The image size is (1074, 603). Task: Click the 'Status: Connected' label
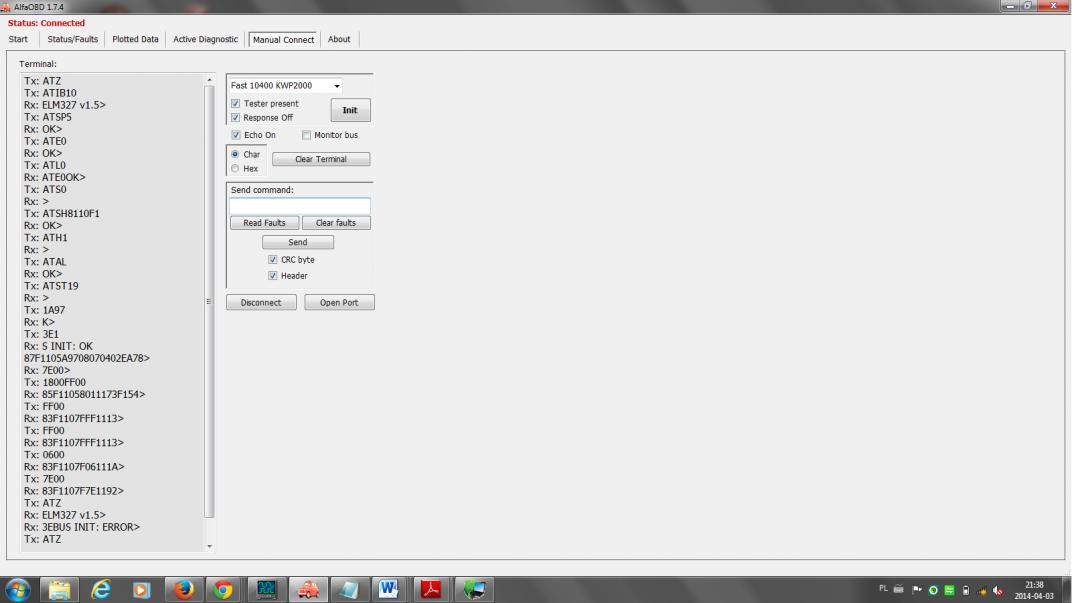click(x=47, y=23)
